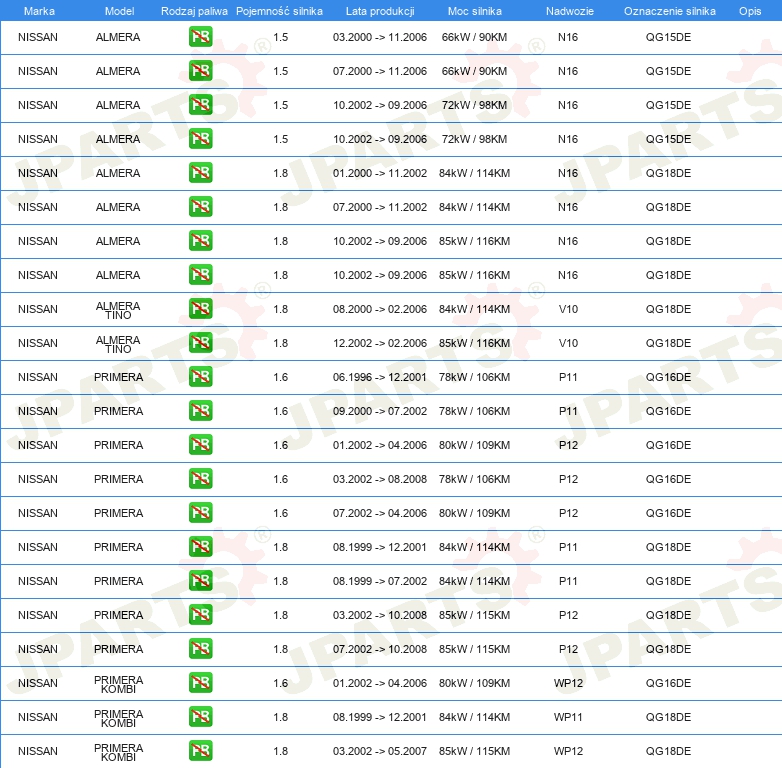782x768 pixels.
Task: Click 'ALMERA TINO' model in the 08.2000 -> 02.2006 row
Action: [x=118, y=310]
